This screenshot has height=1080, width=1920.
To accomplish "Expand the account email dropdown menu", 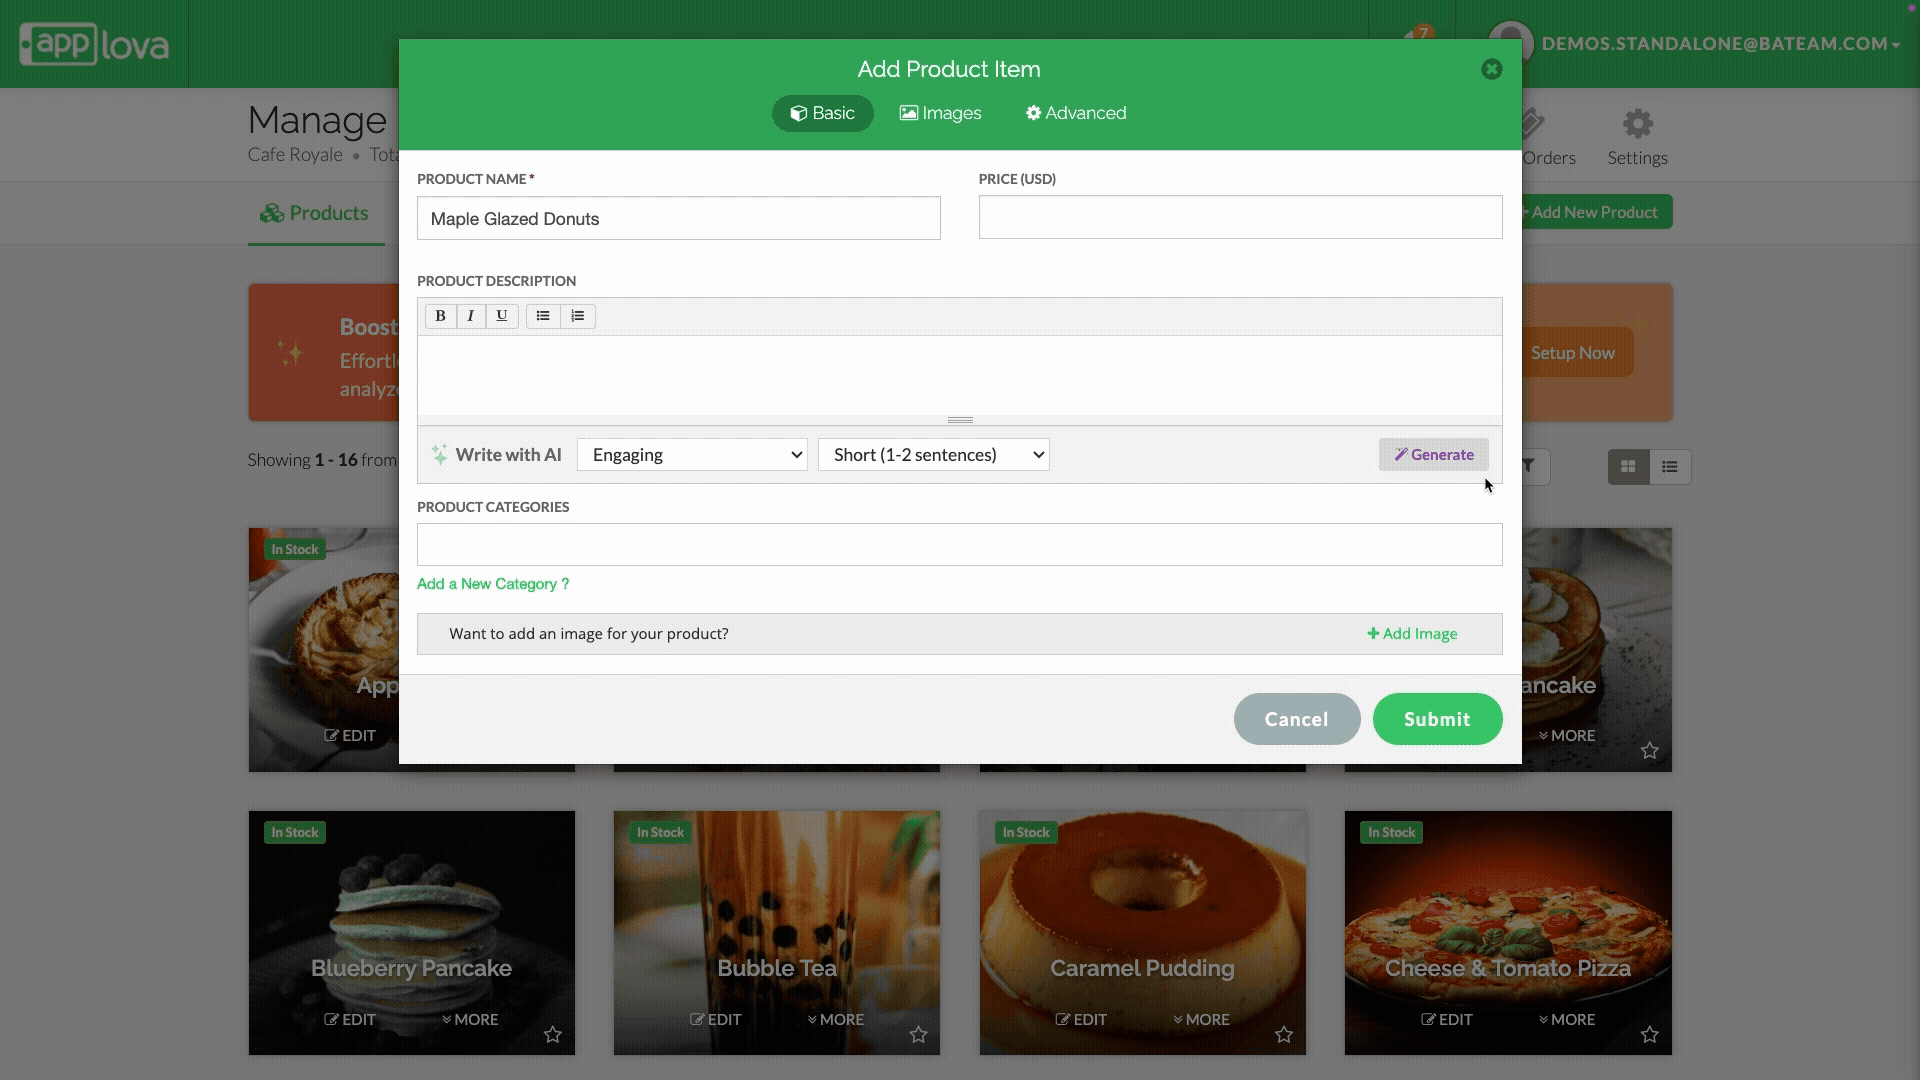I will pyautogui.click(x=1720, y=44).
